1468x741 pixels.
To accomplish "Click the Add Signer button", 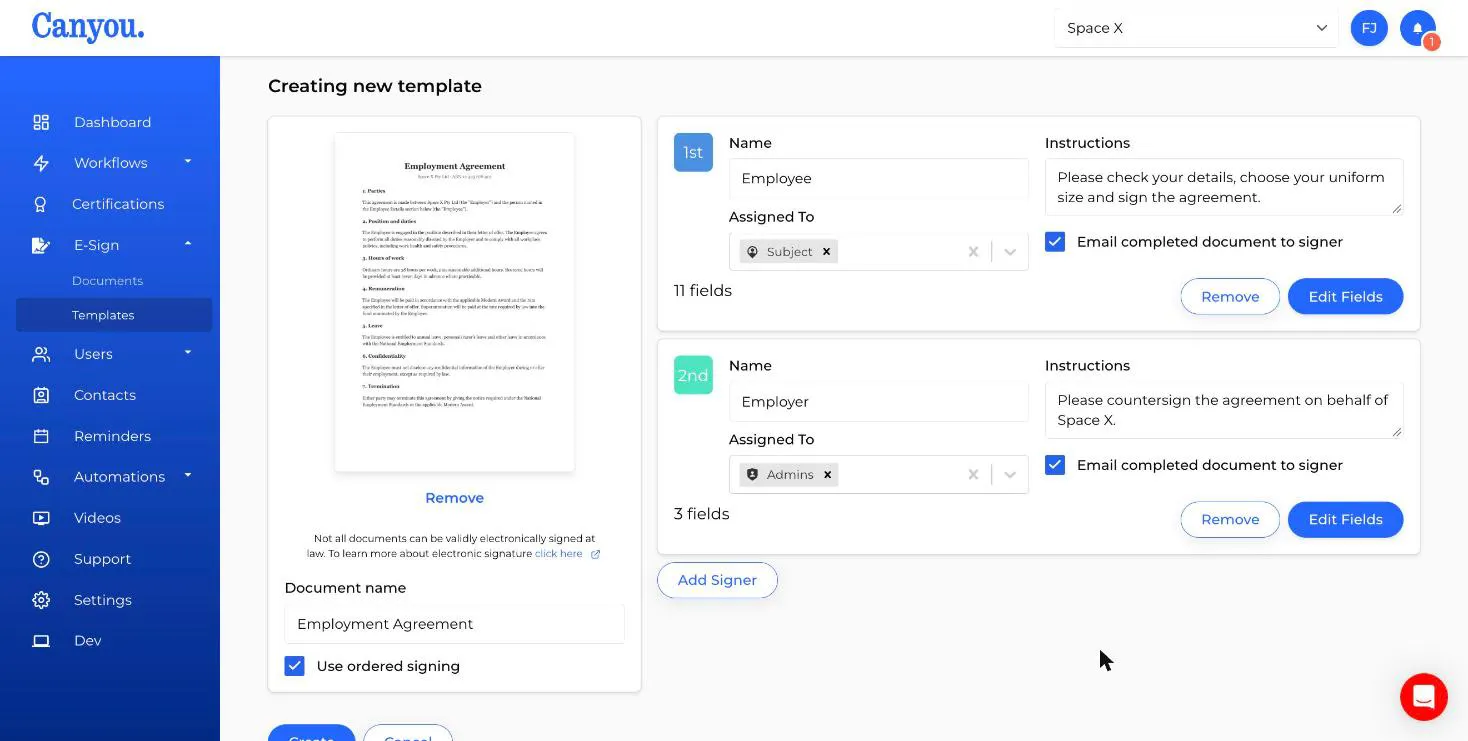I will 717,580.
